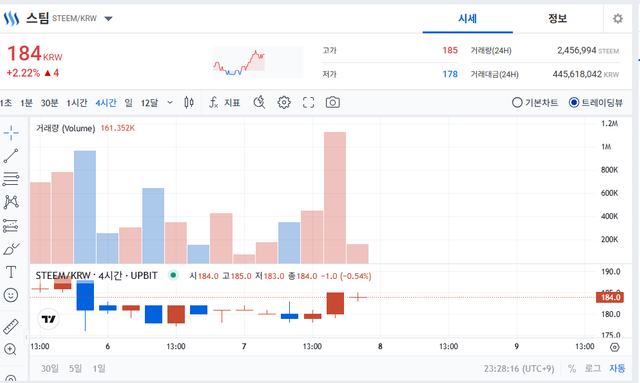The image size is (640, 383).
Task: Select the 기본차트 radio option
Action: pos(535,102)
